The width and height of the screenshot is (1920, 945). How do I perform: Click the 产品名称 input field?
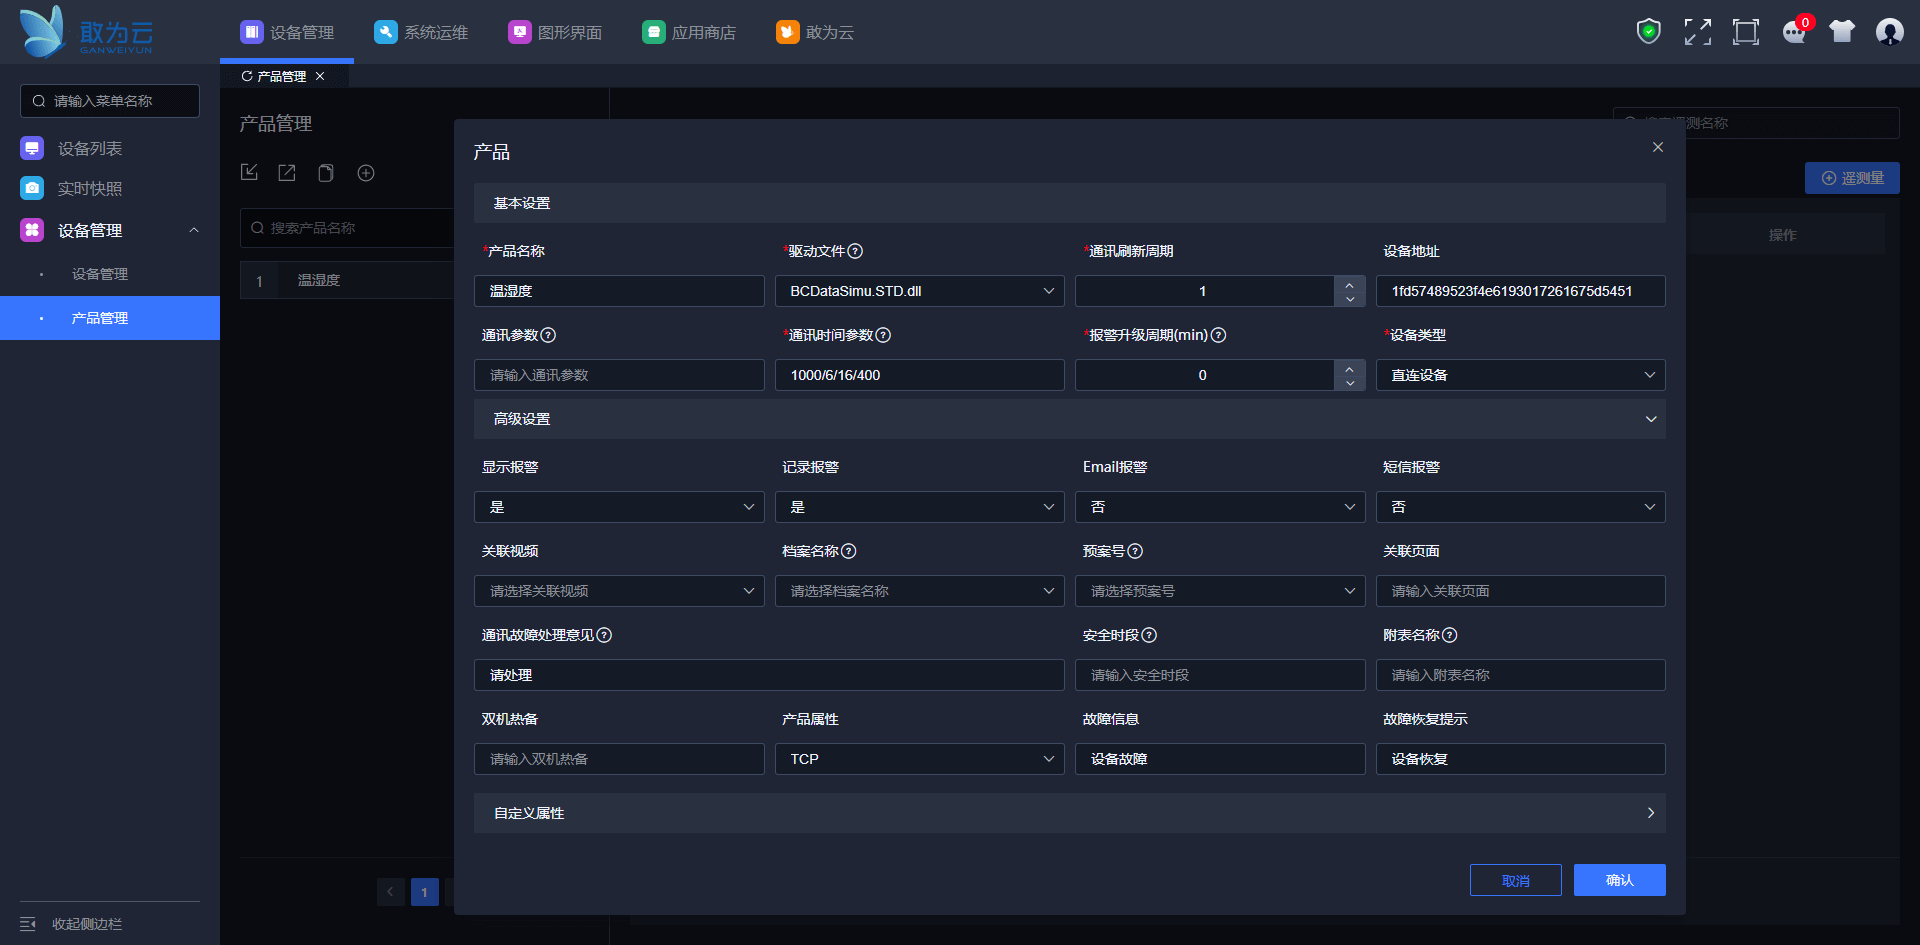(618, 291)
